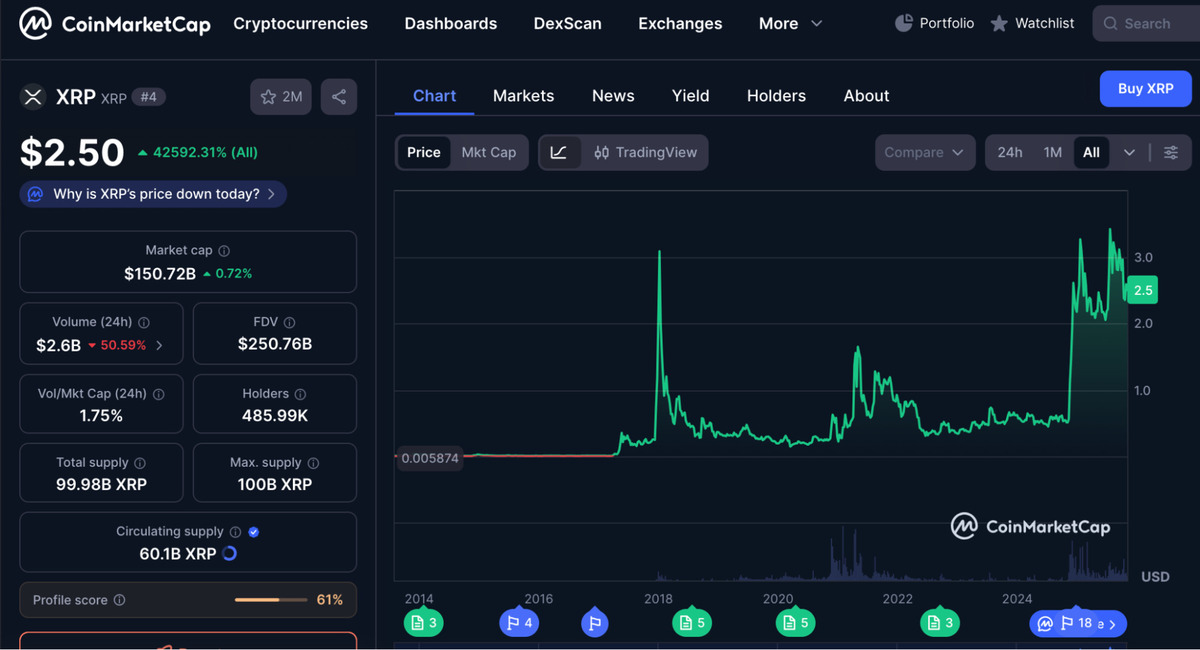Switch to line chart view icon
Image resolution: width=1200 pixels, height=650 pixels.
559,152
